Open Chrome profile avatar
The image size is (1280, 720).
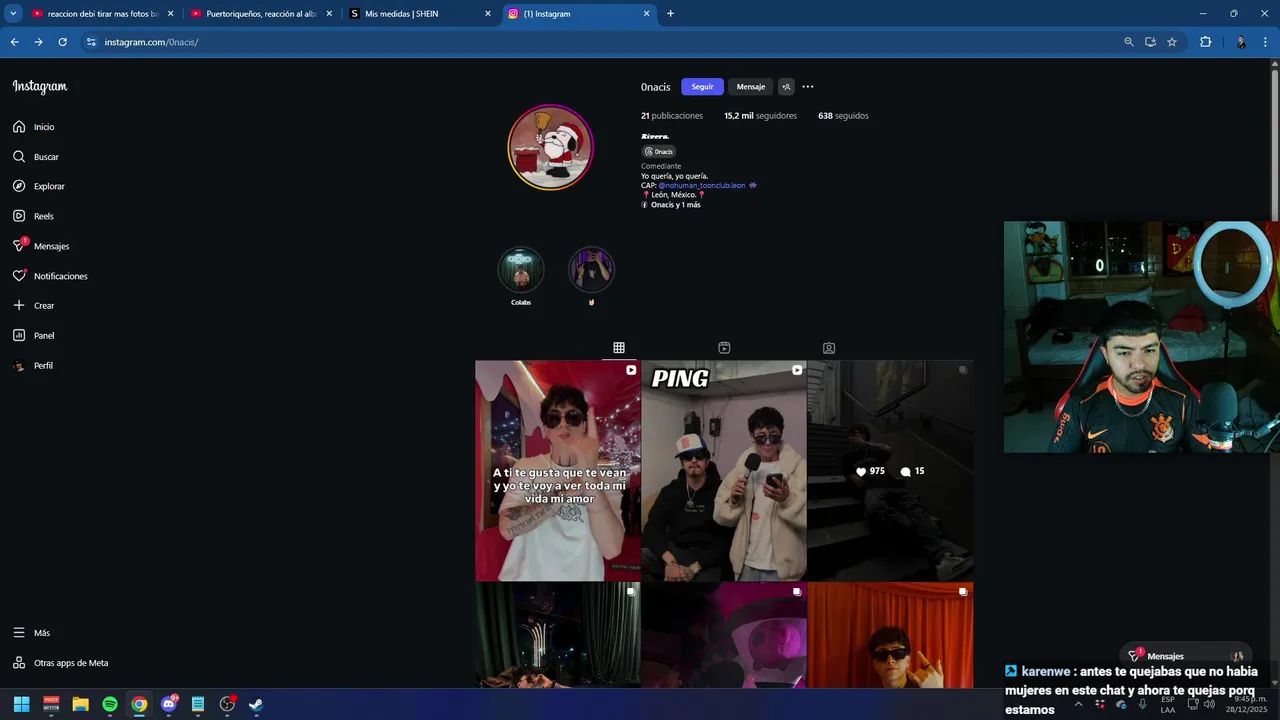tap(1241, 42)
